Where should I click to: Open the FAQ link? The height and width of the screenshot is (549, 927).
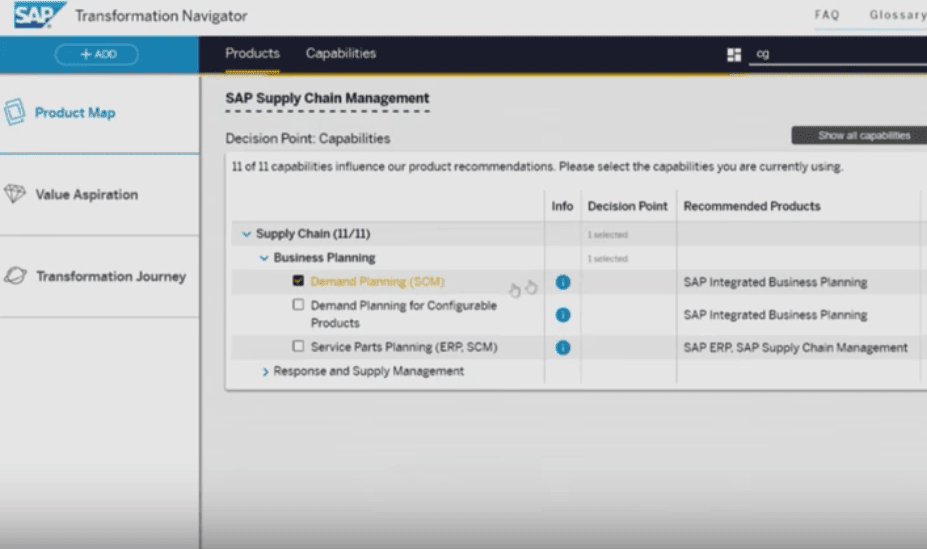826,15
